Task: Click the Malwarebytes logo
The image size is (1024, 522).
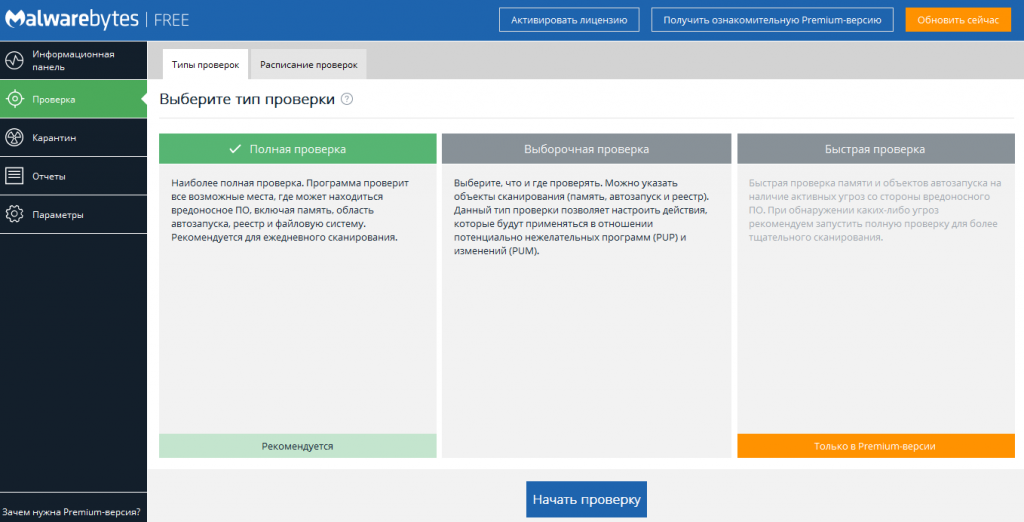Action: [68, 20]
